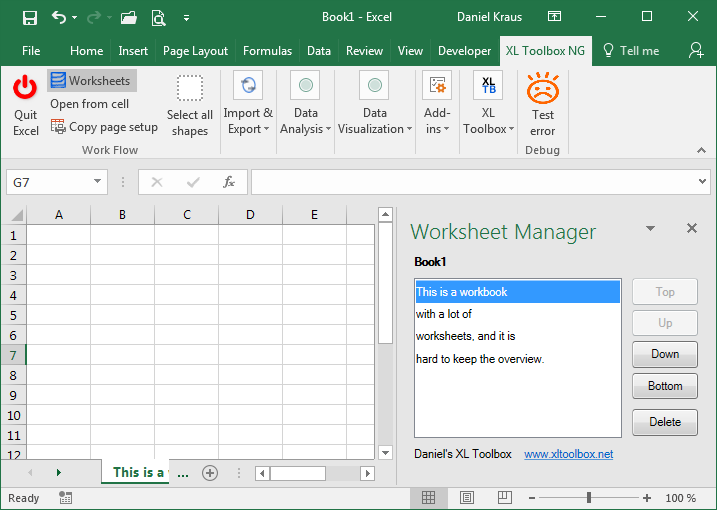The width and height of the screenshot is (717, 510).
Task: Click Copy page setup
Action: (x=104, y=127)
